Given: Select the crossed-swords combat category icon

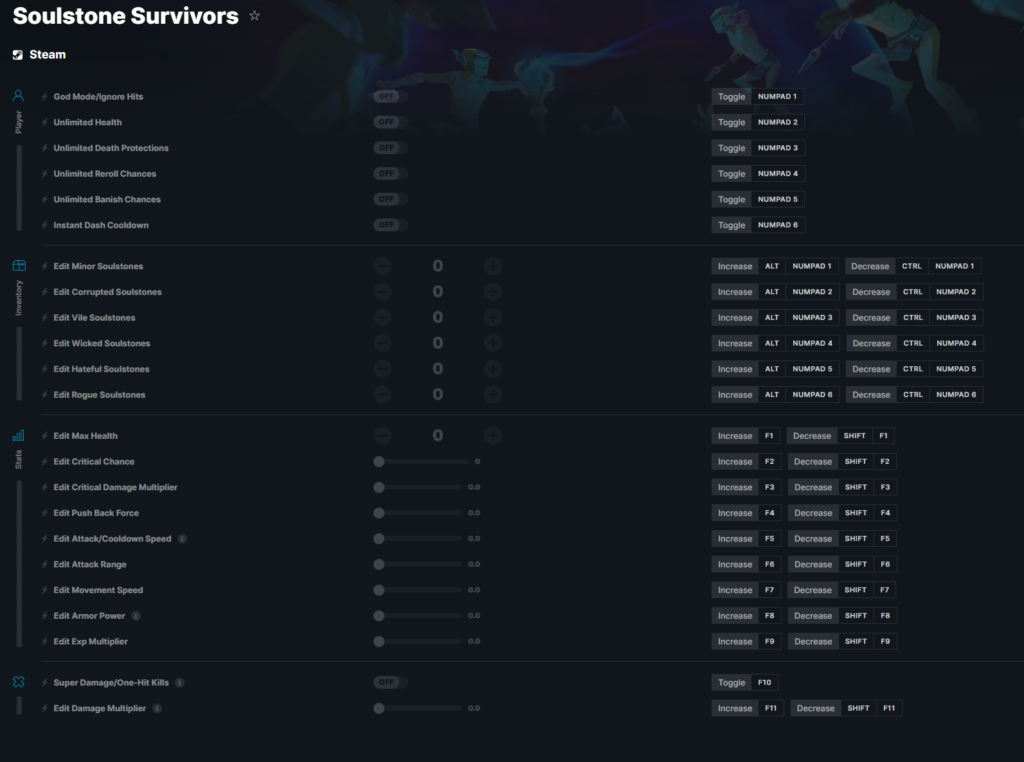Looking at the screenshot, I should pos(18,682).
